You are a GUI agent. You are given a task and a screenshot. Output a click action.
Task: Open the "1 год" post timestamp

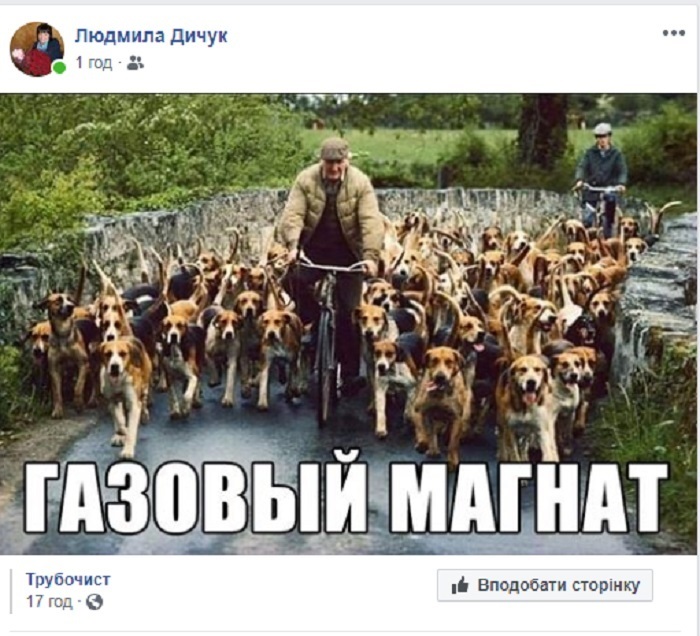(x=93, y=63)
